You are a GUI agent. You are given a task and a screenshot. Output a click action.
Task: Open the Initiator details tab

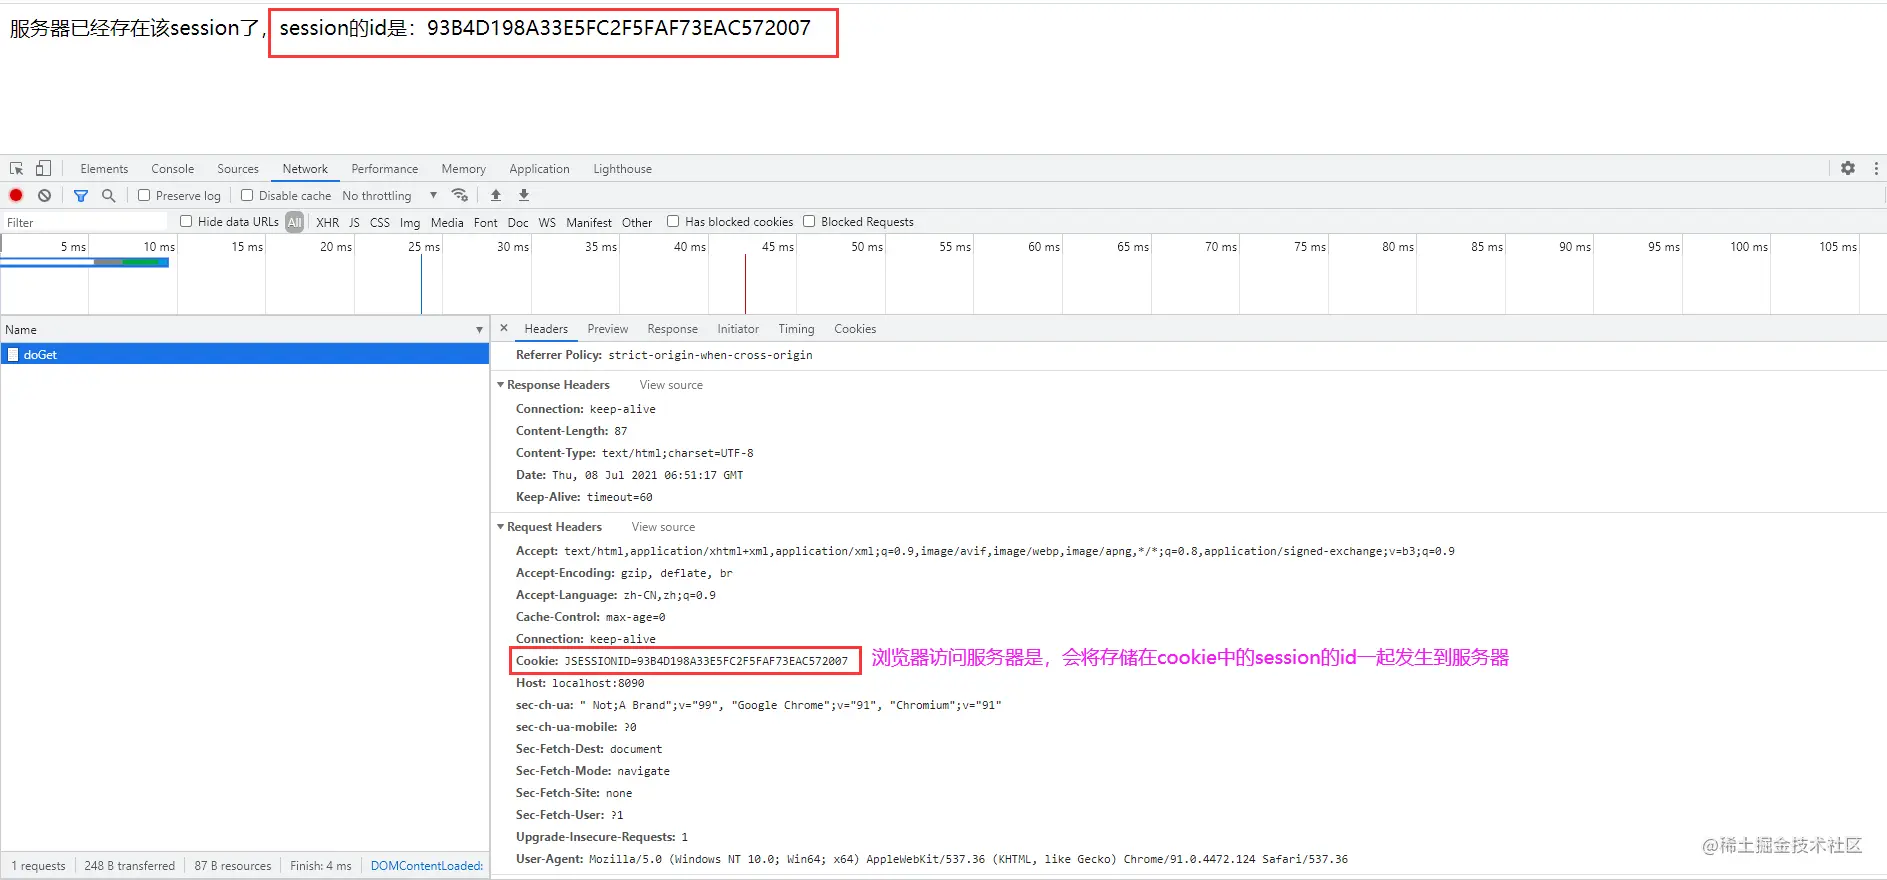(x=738, y=329)
